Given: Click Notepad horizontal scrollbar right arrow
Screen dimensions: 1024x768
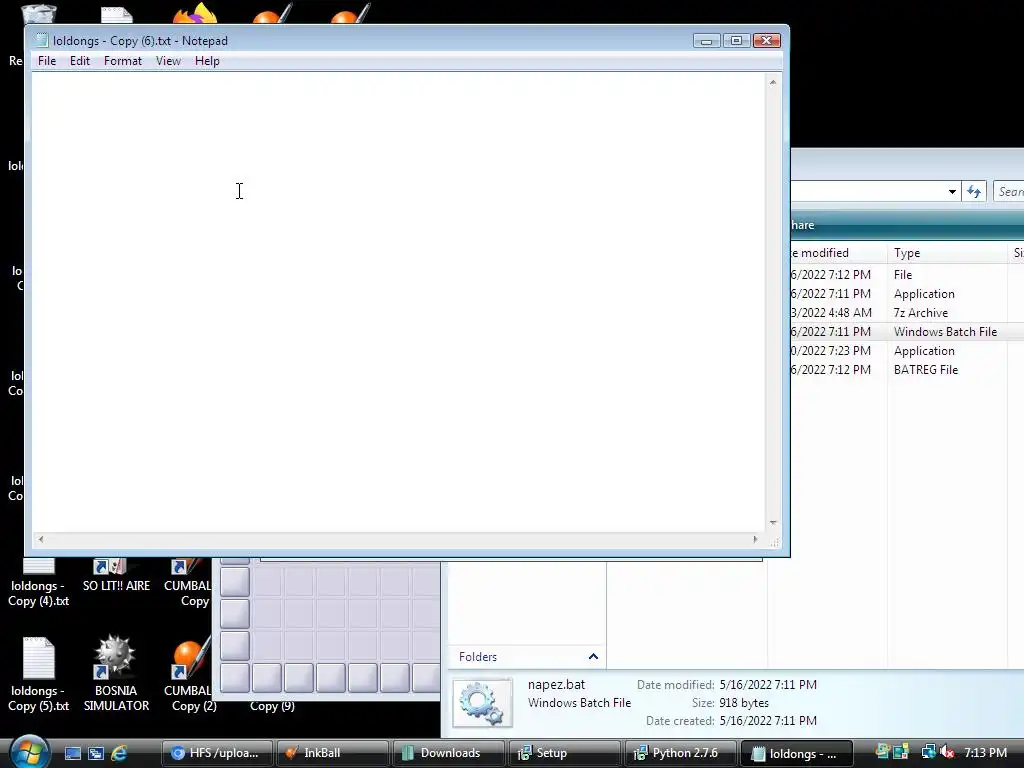Looking at the screenshot, I should click(756, 539).
